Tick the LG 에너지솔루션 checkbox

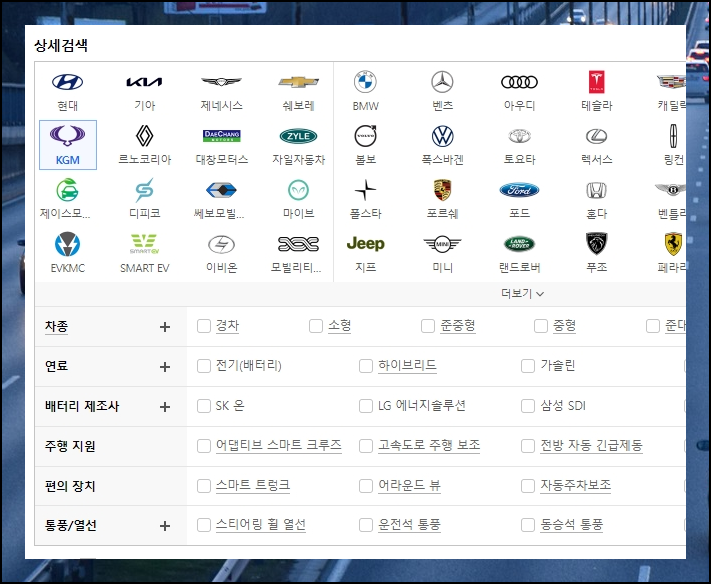pyautogui.click(x=365, y=406)
